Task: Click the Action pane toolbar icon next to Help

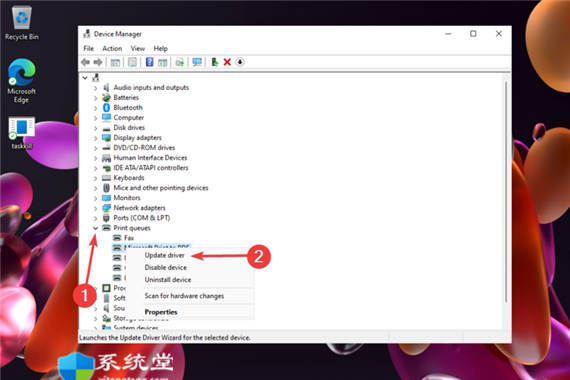Action: [162, 63]
